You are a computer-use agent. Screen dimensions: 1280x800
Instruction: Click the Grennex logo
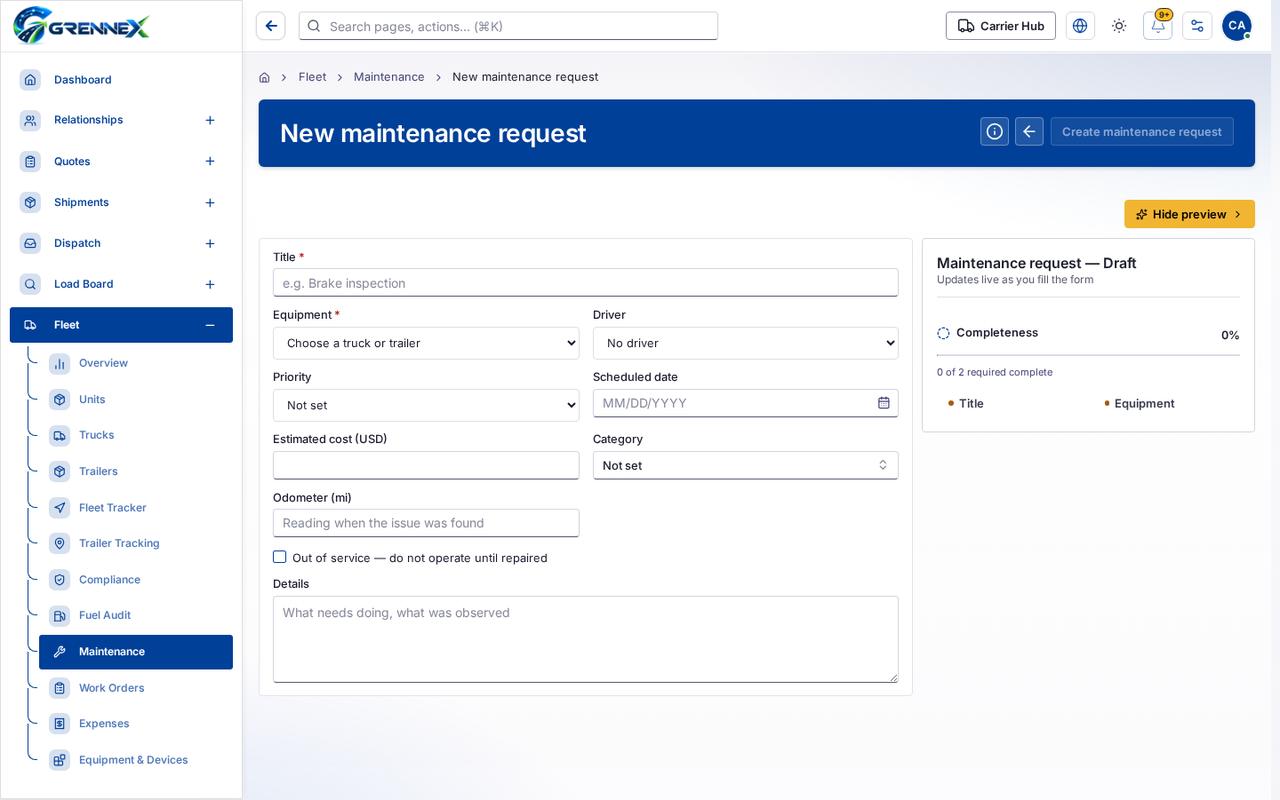[81, 25]
